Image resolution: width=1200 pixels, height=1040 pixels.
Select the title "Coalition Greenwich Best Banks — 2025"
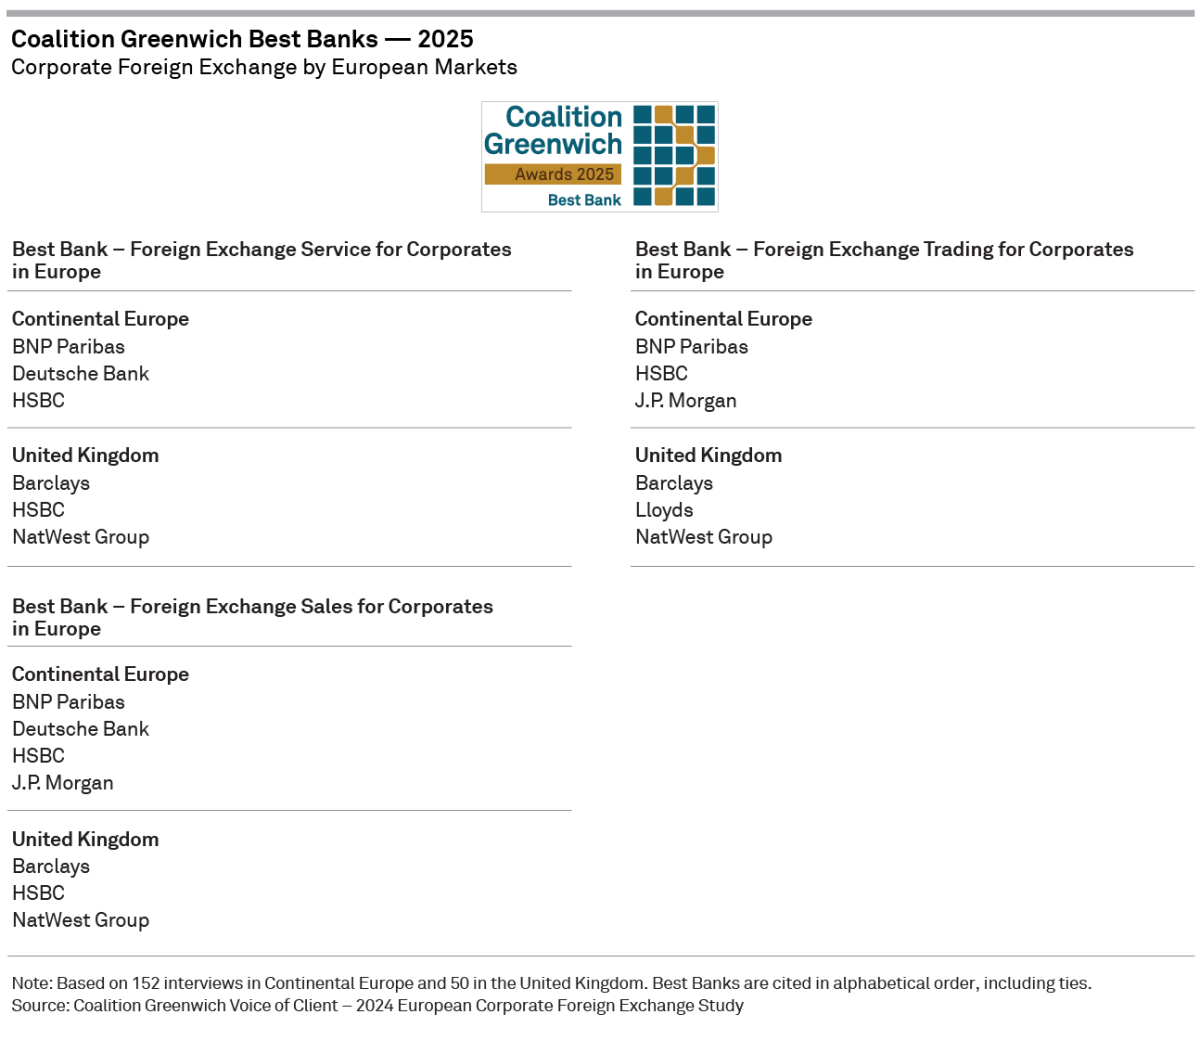coord(242,39)
